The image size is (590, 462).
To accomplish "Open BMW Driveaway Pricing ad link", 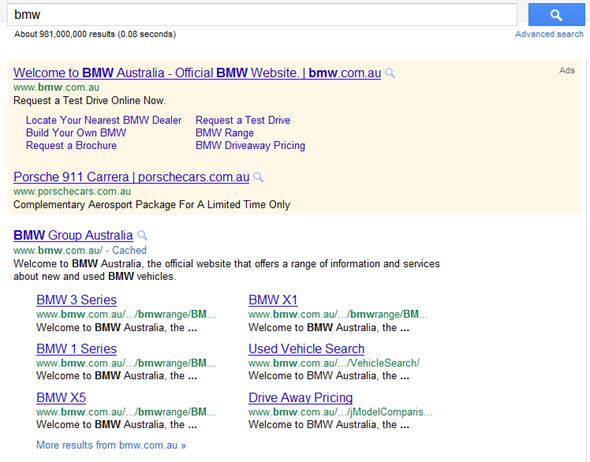I will [x=250, y=146].
